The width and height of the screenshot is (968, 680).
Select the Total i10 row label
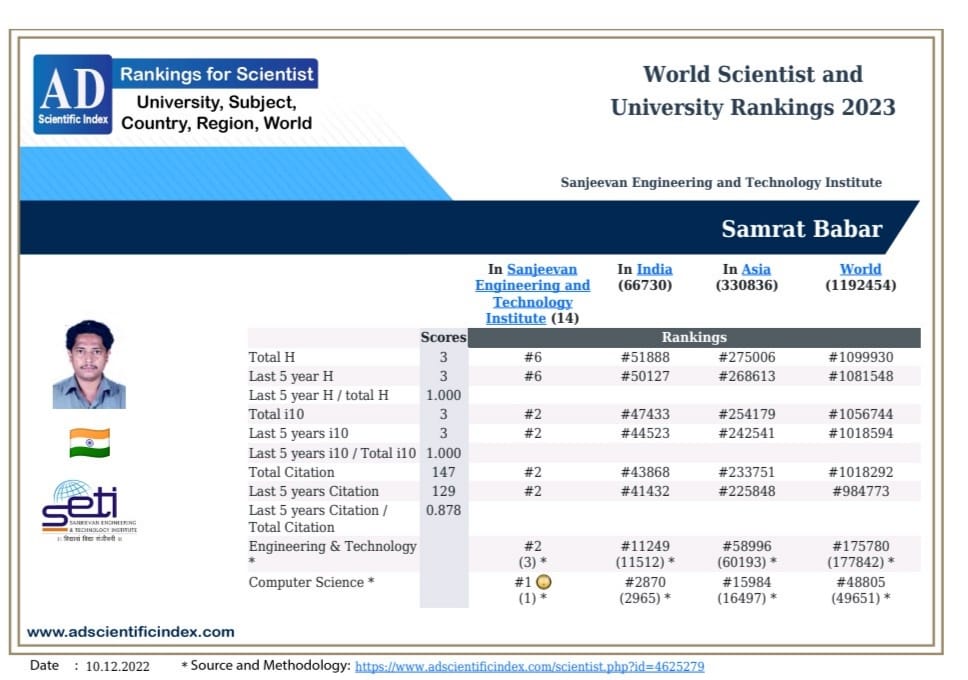tap(276, 414)
